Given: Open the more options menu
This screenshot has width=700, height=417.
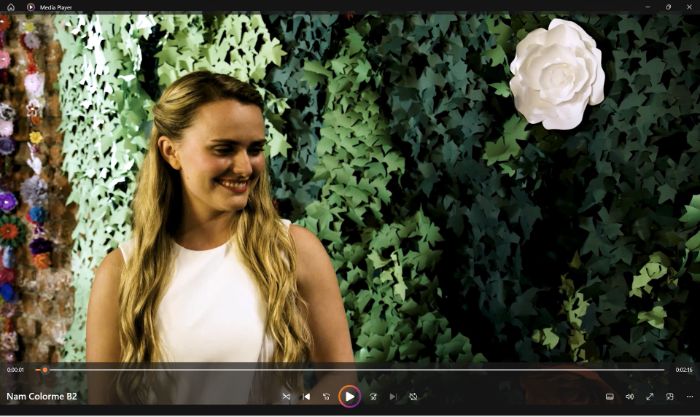Looking at the screenshot, I should 690,396.
